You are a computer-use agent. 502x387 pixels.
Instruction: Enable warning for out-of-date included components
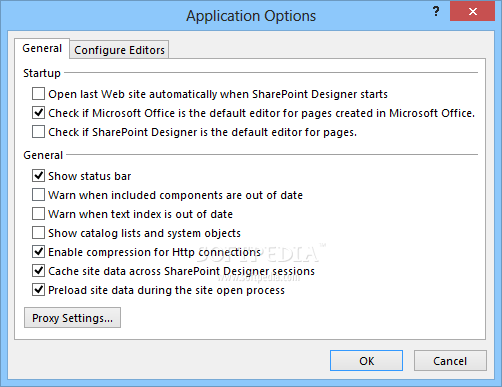click(38, 195)
